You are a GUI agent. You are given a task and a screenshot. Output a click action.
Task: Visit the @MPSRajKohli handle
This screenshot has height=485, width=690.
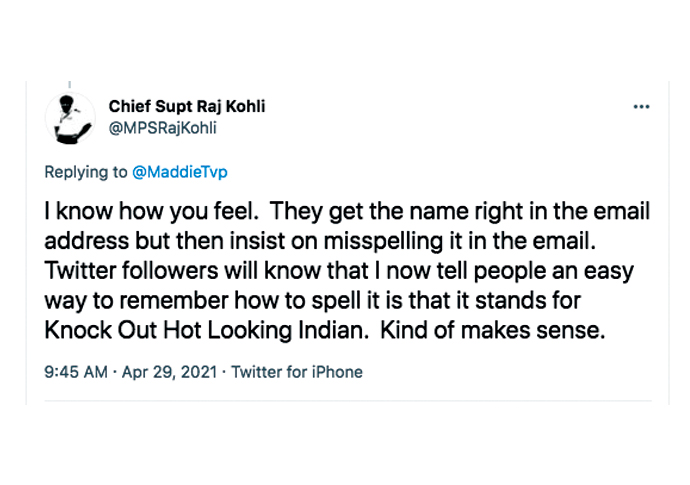click(163, 128)
